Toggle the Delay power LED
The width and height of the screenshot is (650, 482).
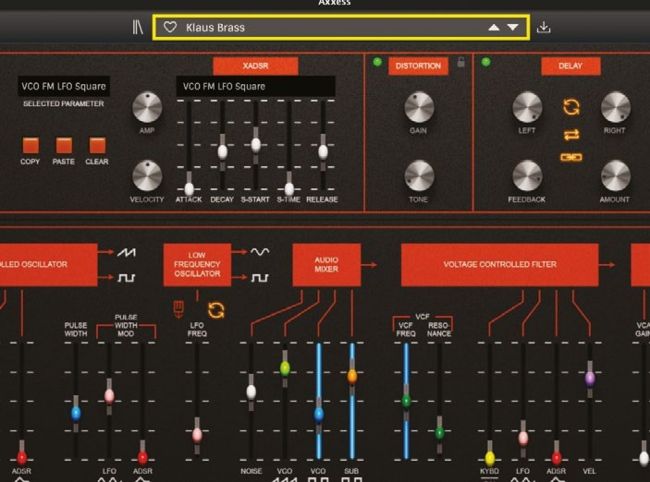487,63
